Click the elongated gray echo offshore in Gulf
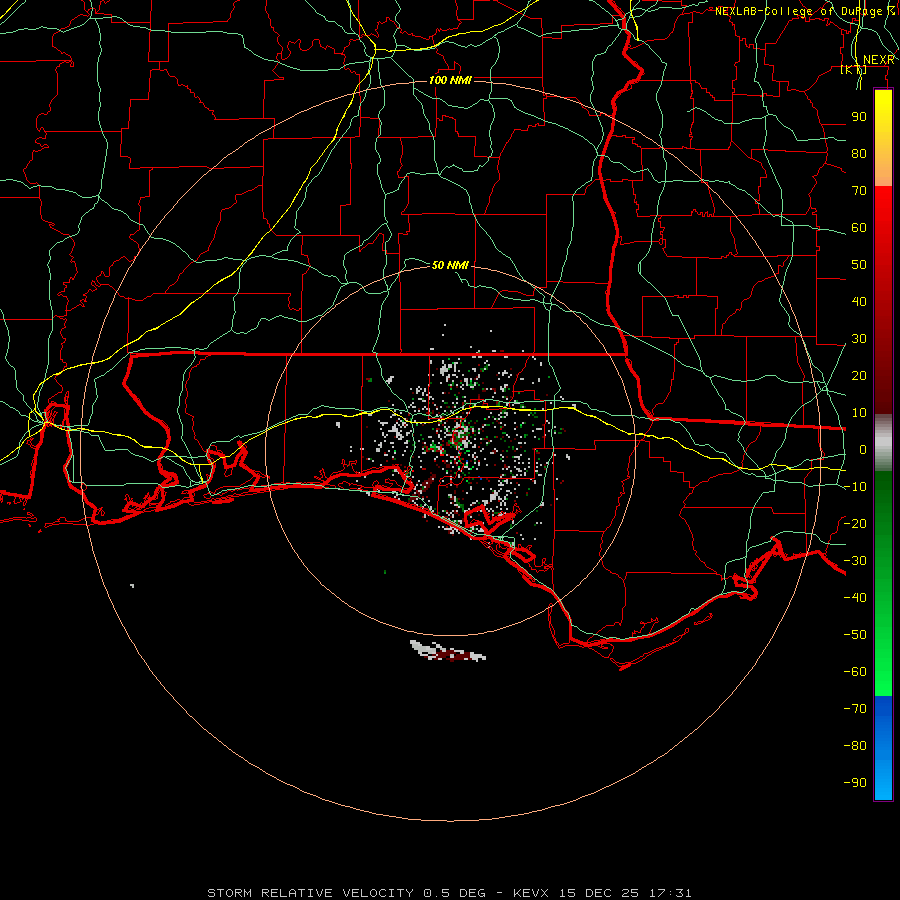This screenshot has height=900, width=900. [448, 651]
